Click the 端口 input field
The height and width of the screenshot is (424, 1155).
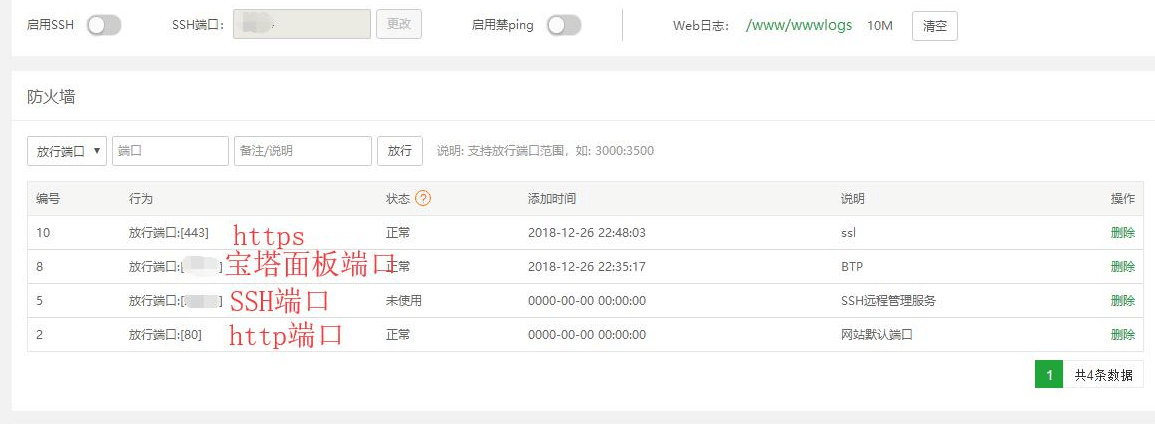pos(170,151)
